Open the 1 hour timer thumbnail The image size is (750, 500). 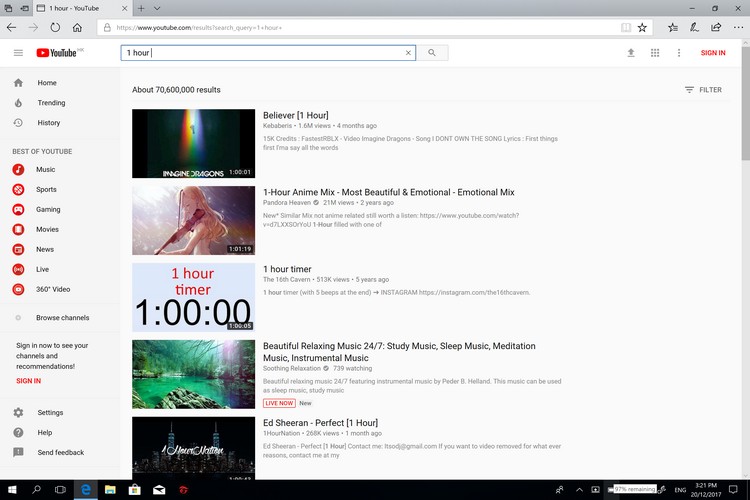pyautogui.click(x=193, y=297)
